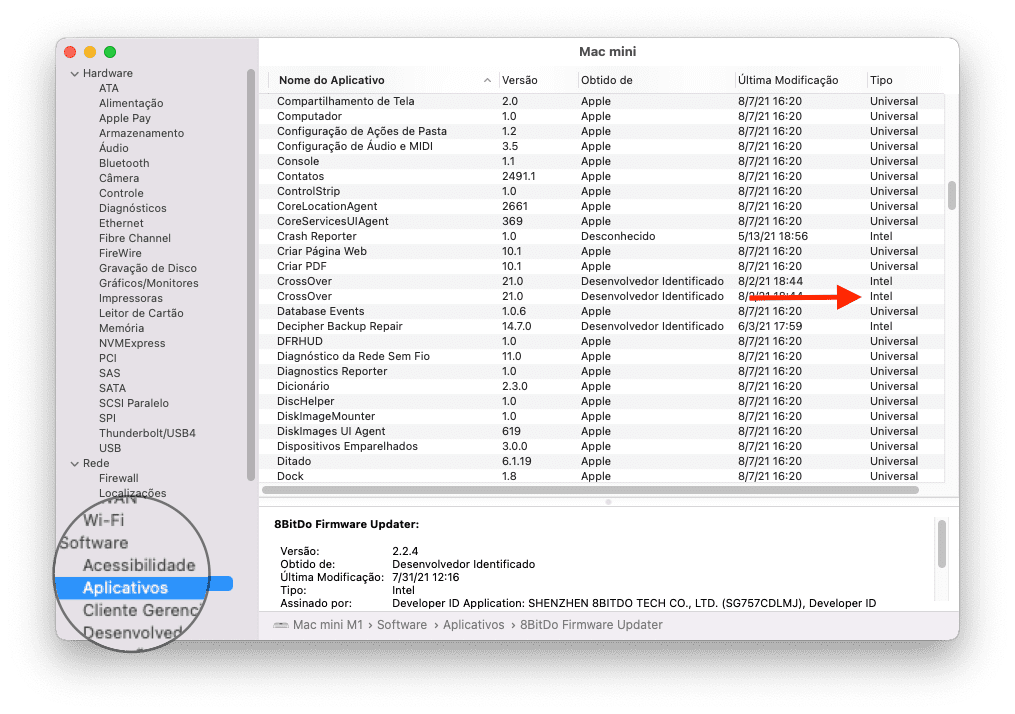Select SAS in the sidebar

click(x=109, y=373)
